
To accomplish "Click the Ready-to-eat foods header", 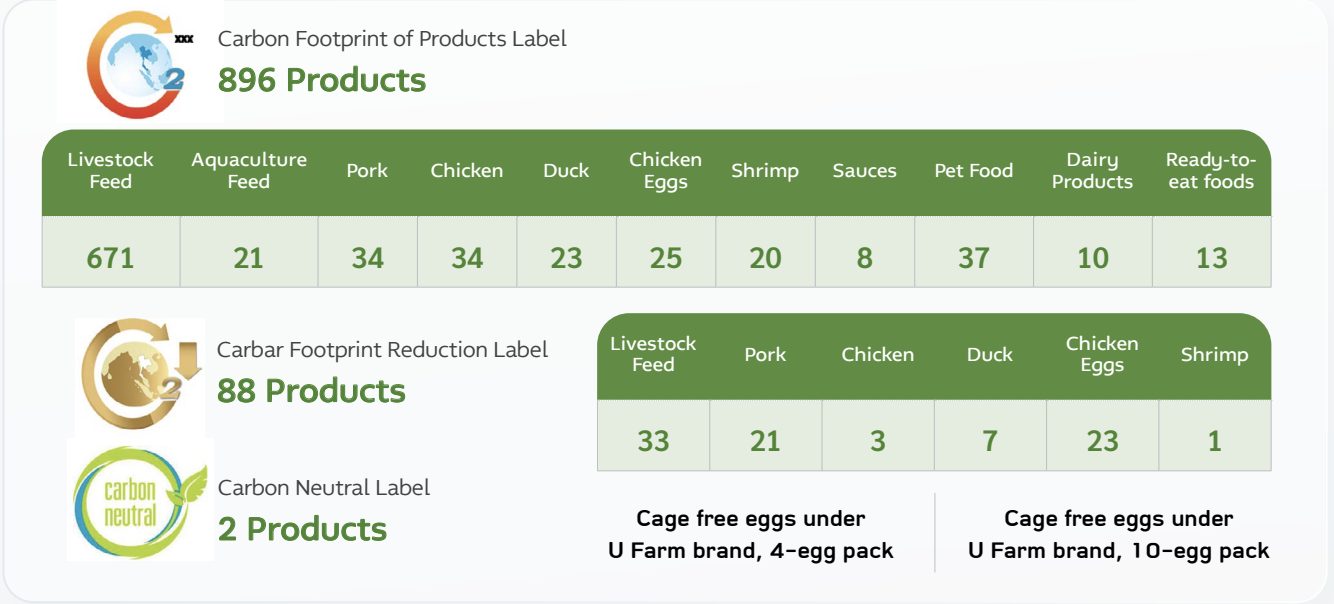I will pos(1211,171).
